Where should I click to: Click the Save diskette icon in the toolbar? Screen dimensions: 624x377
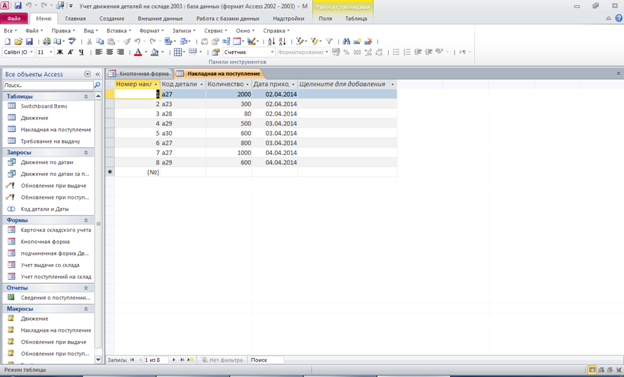[x=29, y=41]
